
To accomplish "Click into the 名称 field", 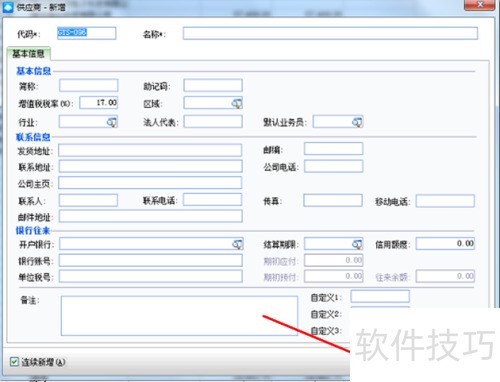I will [330, 33].
